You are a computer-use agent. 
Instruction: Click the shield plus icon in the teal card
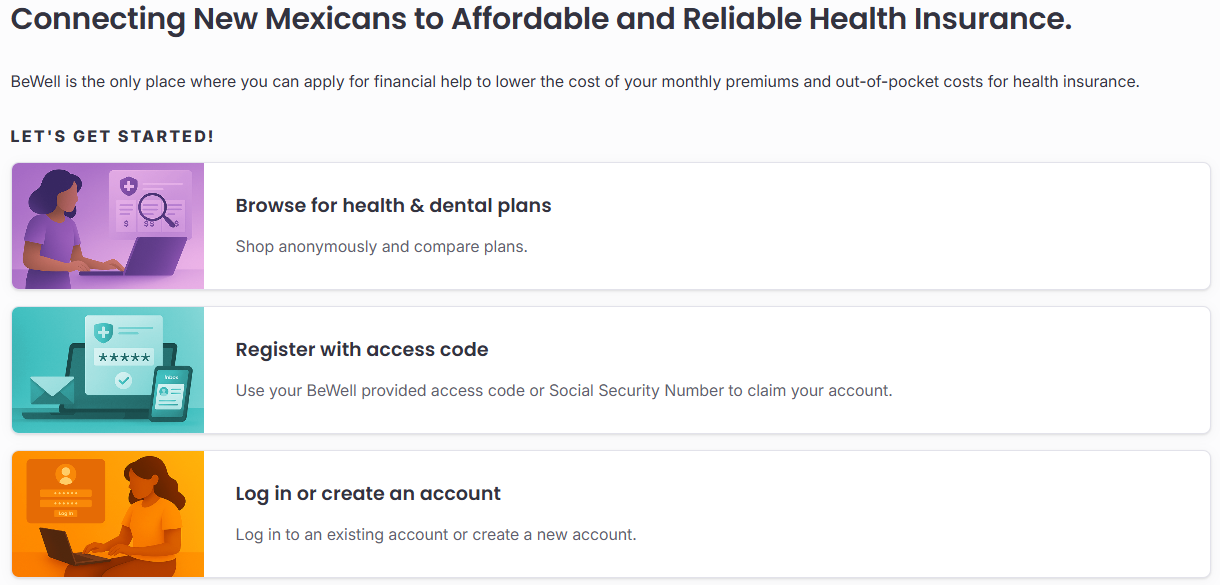pos(102,332)
